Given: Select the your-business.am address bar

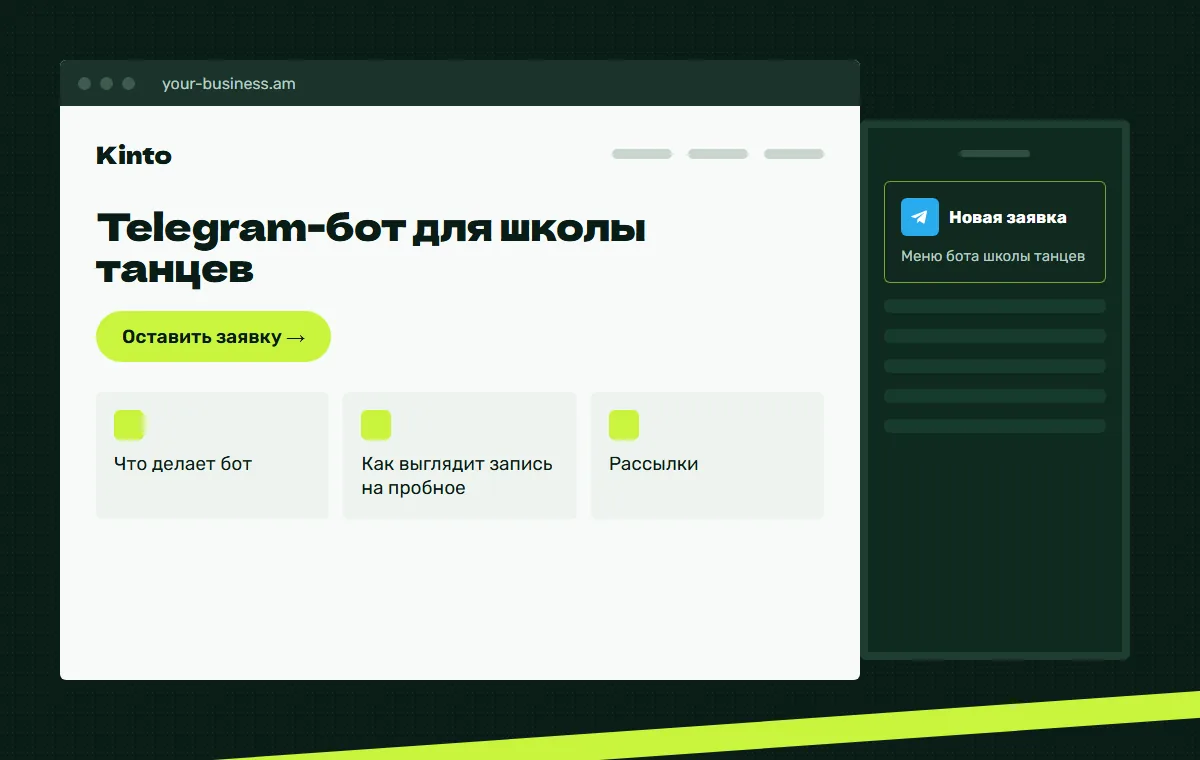Looking at the screenshot, I should pos(229,84).
